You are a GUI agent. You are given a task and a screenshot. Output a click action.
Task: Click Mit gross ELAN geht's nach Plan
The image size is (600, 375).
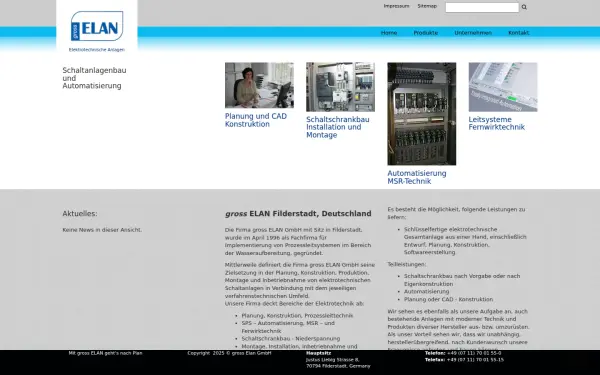(106, 353)
